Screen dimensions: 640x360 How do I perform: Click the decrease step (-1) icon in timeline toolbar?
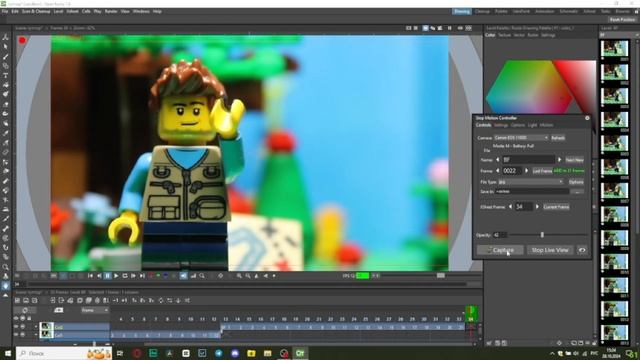tap(116, 300)
